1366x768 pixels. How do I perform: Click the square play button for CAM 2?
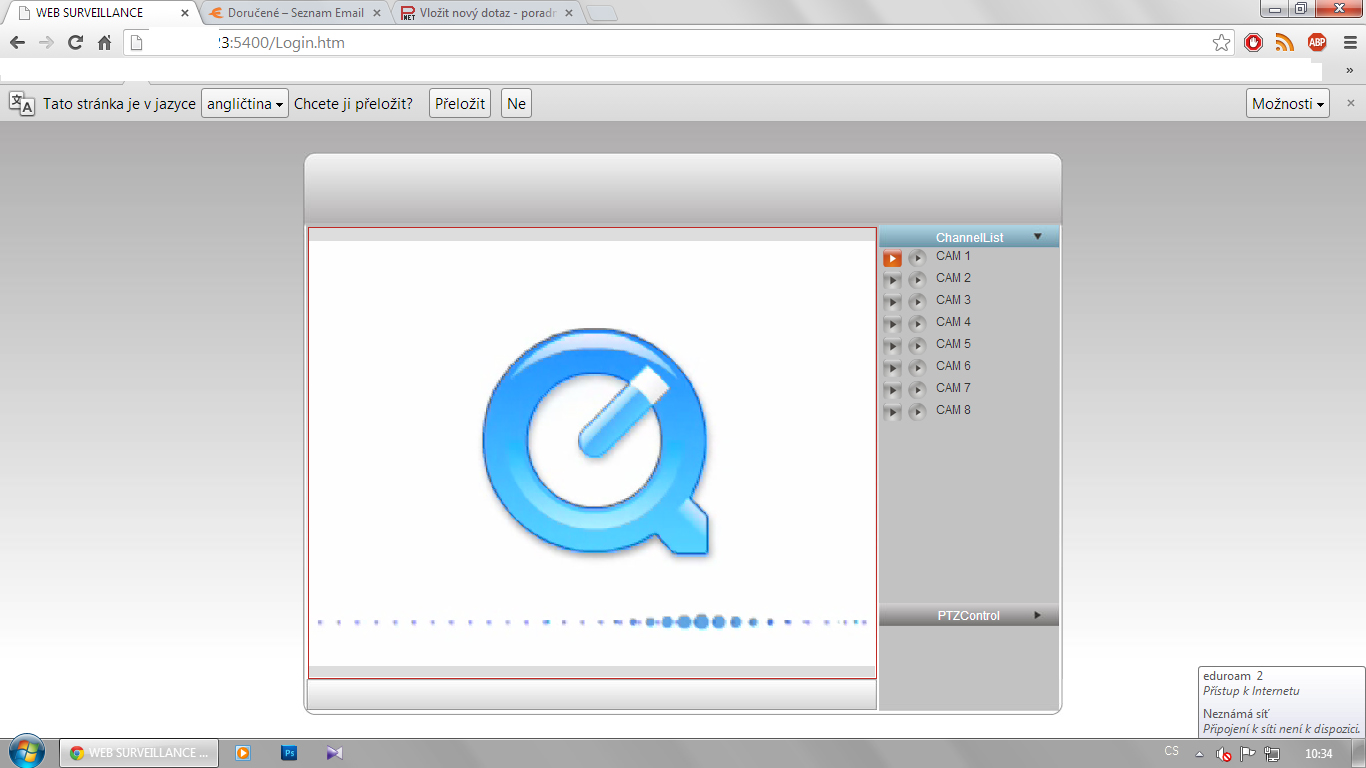point(892,280)
